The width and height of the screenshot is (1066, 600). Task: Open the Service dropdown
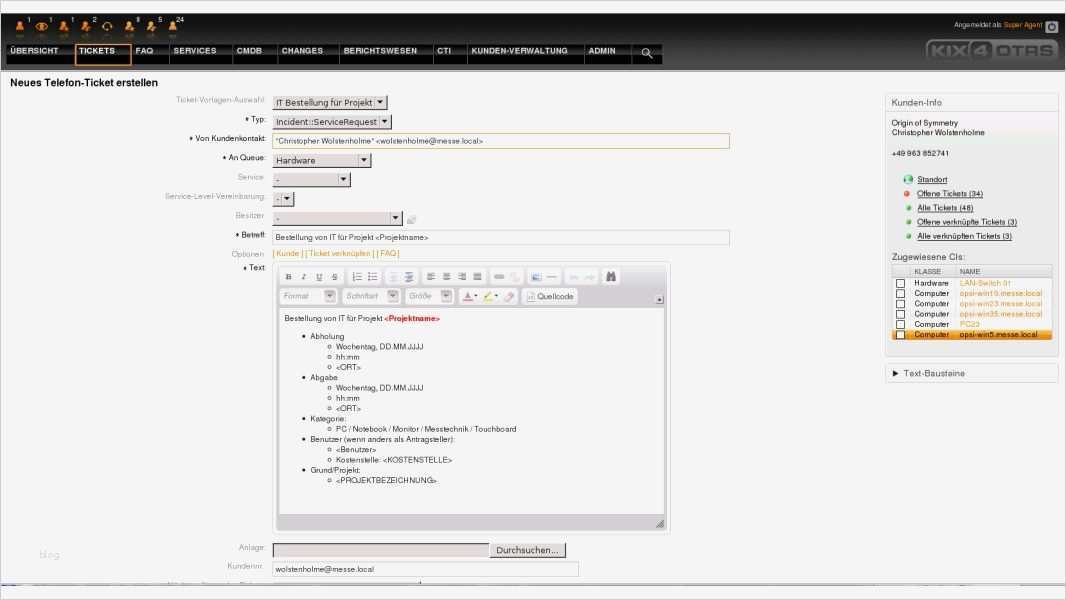tap(311, 179)
